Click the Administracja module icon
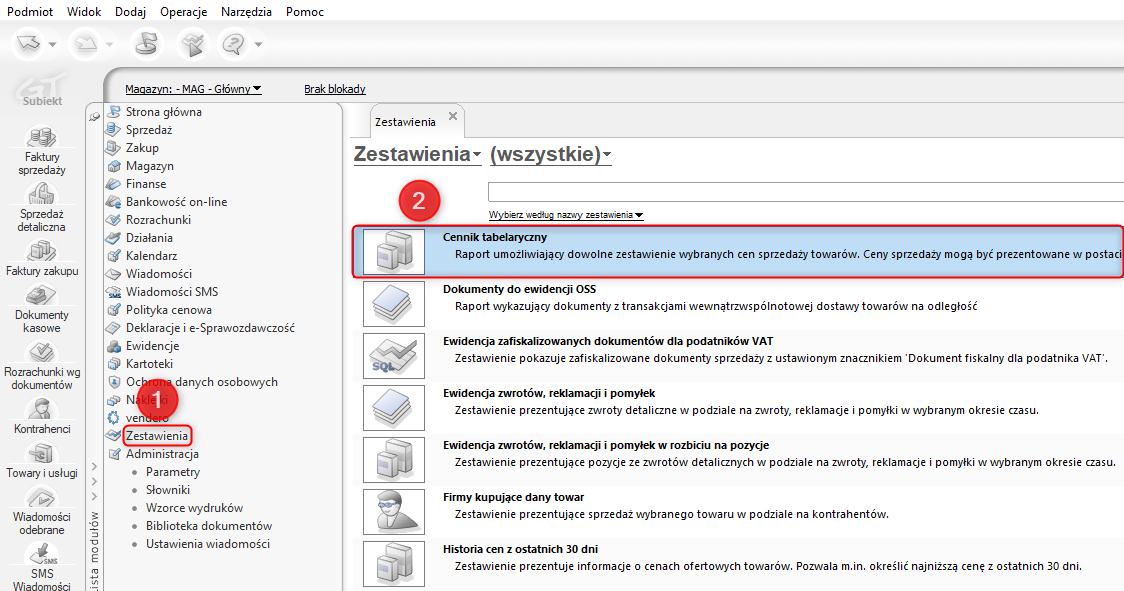 113,454
